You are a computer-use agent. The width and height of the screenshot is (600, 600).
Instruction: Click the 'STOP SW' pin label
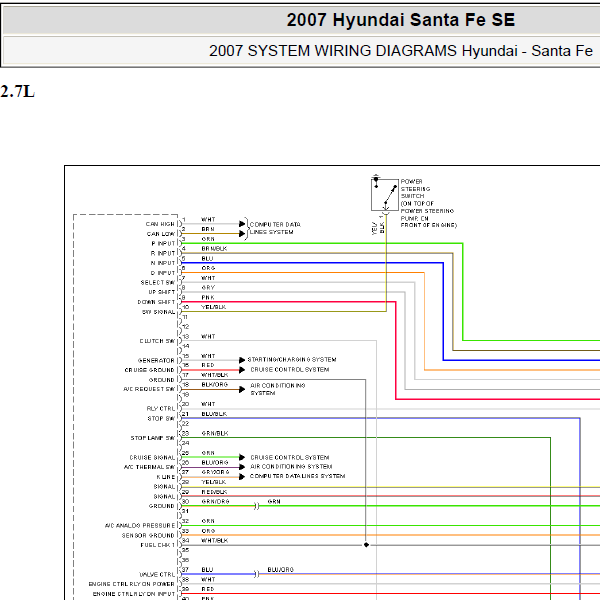tap(161, 419)
